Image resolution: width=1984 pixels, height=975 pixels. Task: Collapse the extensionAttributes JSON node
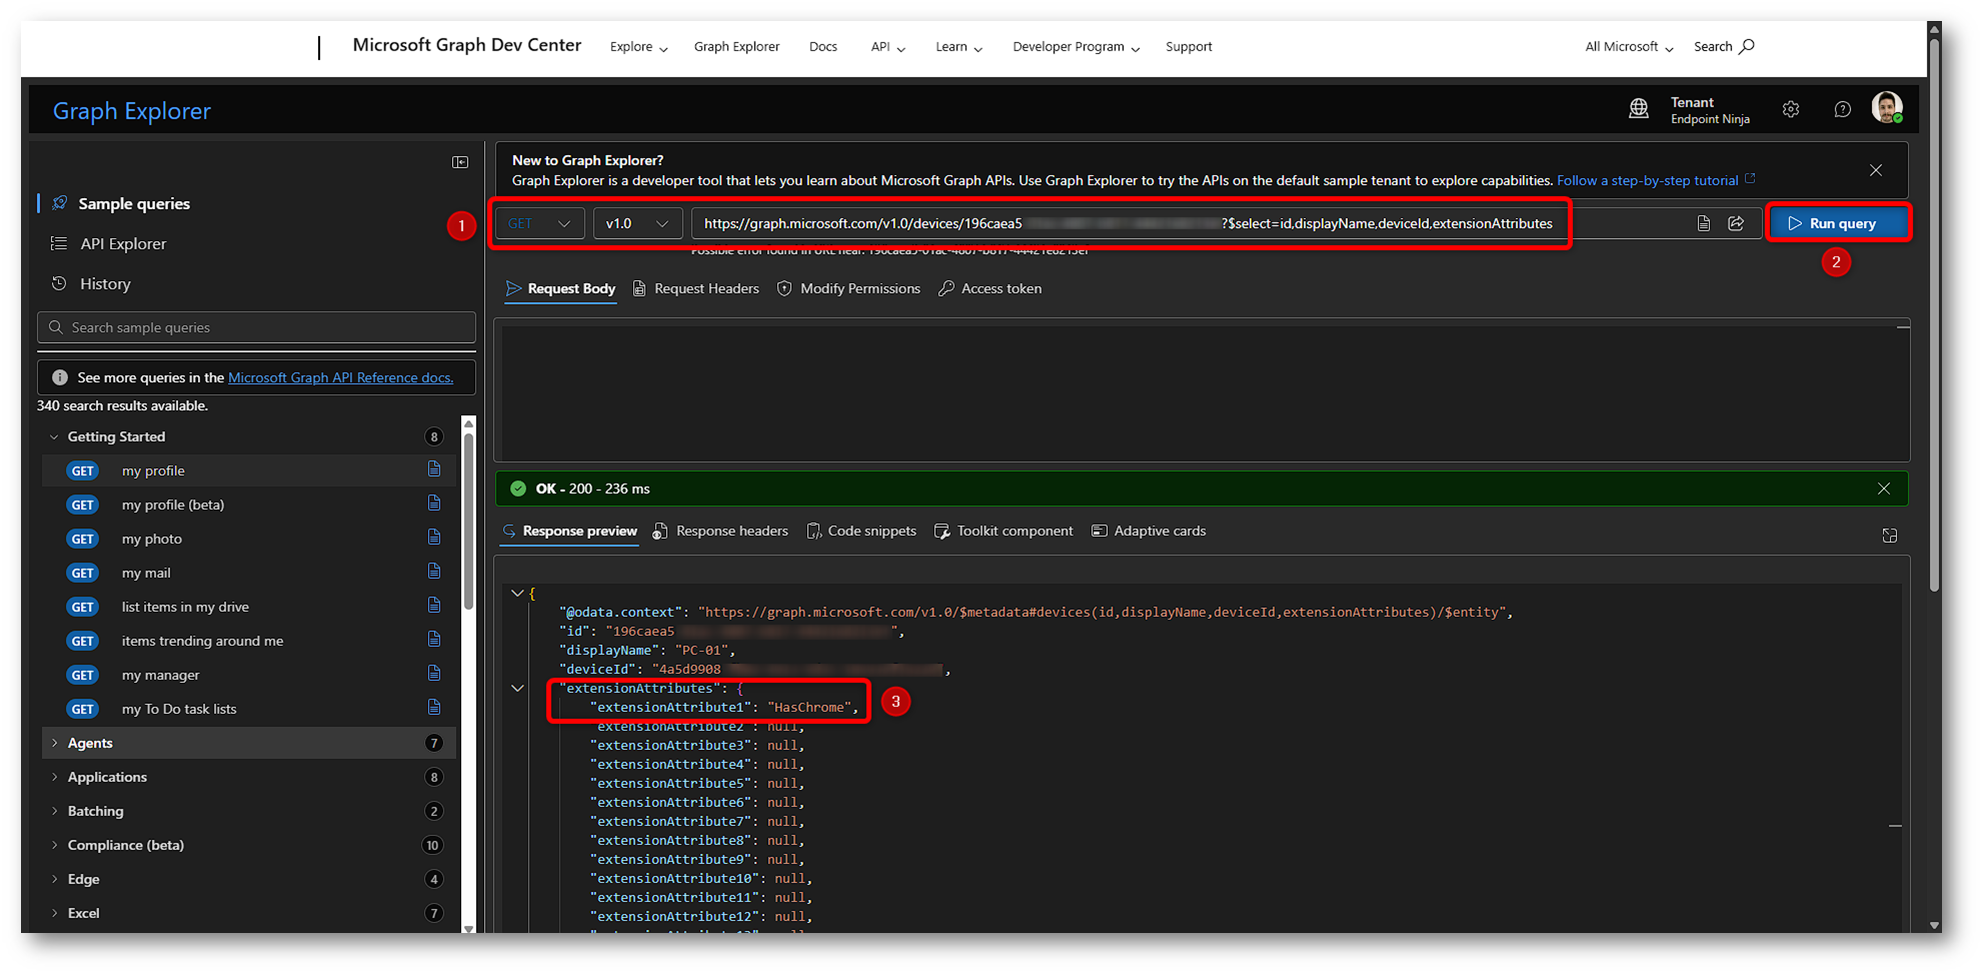517,688
